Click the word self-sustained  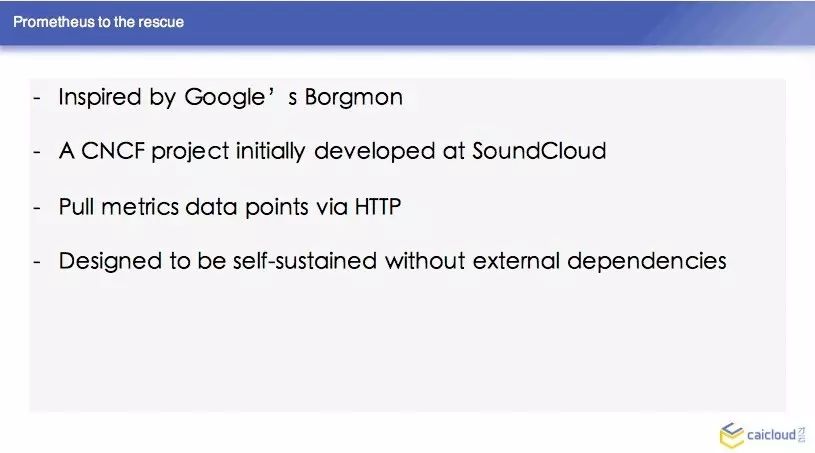(305, 261)
